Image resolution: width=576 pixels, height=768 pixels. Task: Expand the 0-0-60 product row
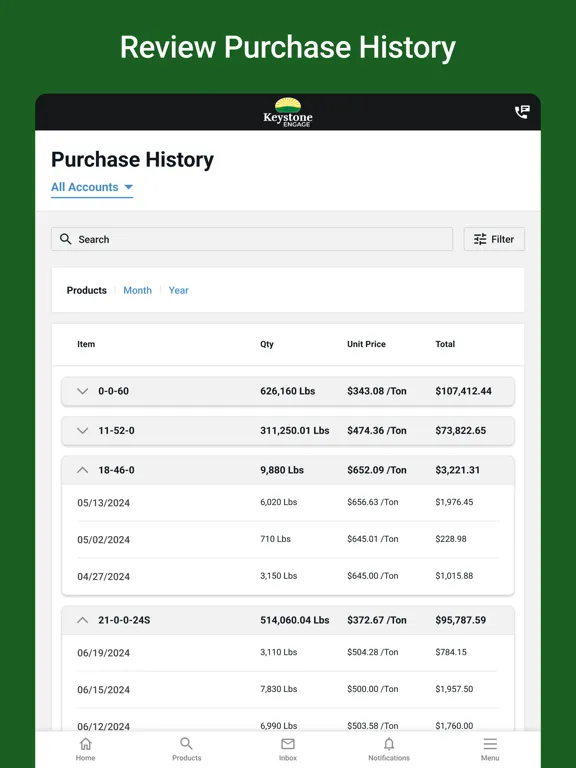click(288, 391)
